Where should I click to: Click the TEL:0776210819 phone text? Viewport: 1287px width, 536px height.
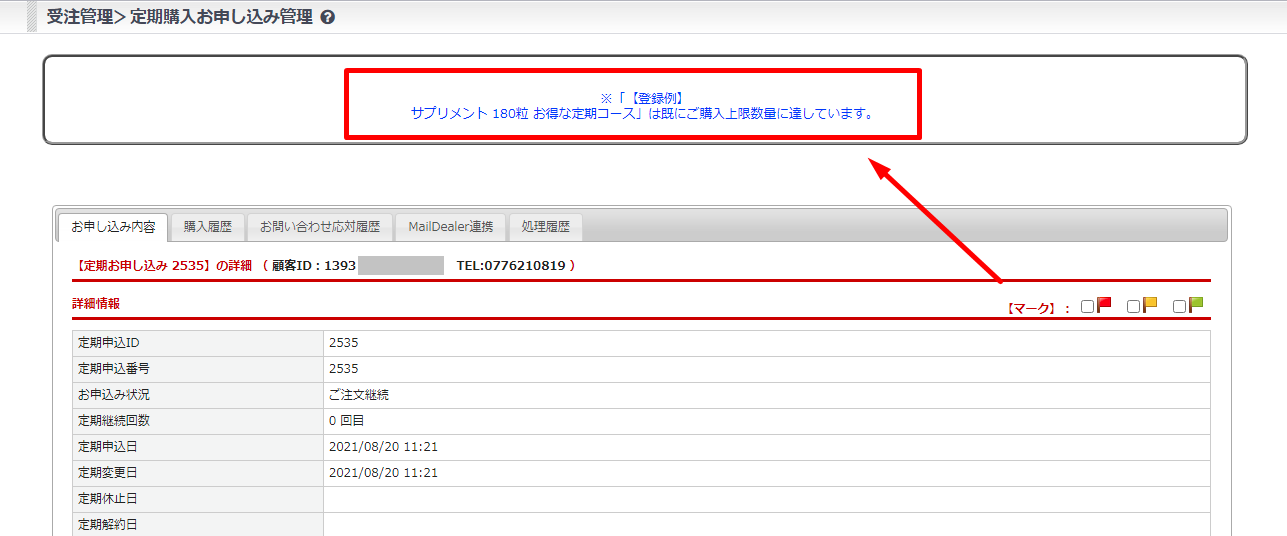pyautogui.click(x=511, y=266)
